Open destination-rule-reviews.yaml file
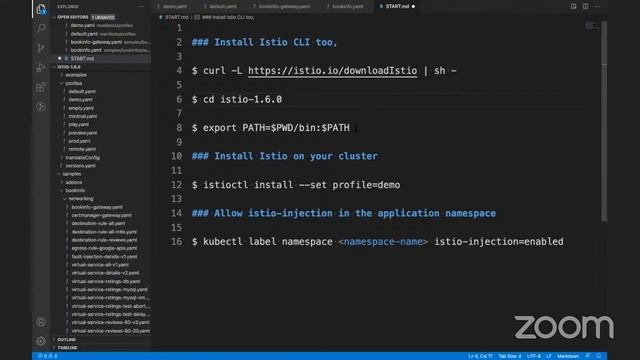Image resolution: width=640 pixels, height=360 pixels. click(104, 240)
